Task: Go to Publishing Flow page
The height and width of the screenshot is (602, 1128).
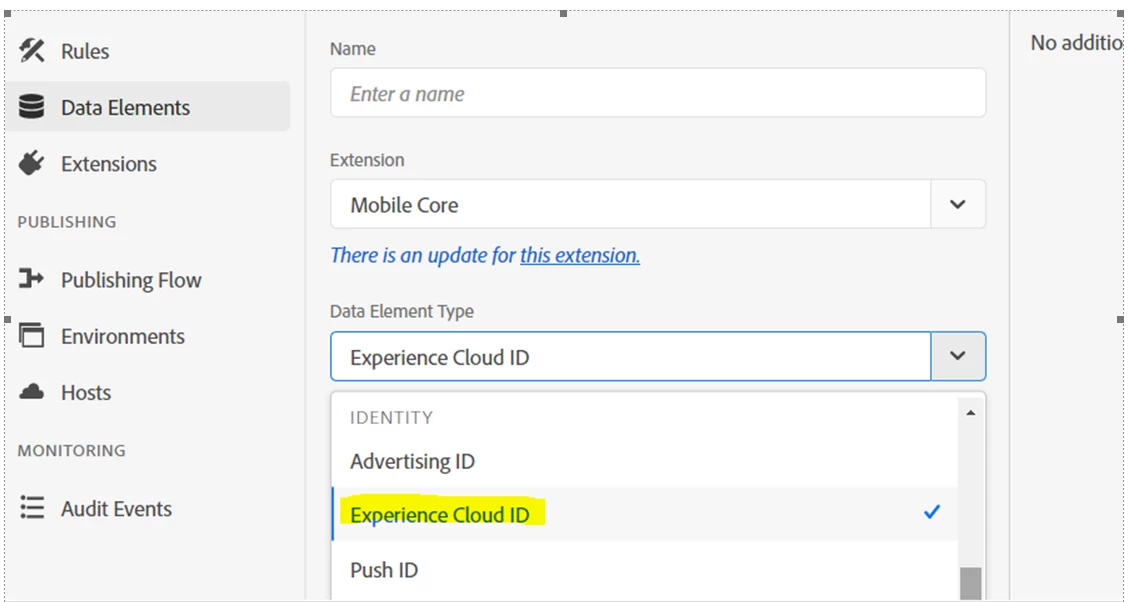Action: tap(131, 280)
